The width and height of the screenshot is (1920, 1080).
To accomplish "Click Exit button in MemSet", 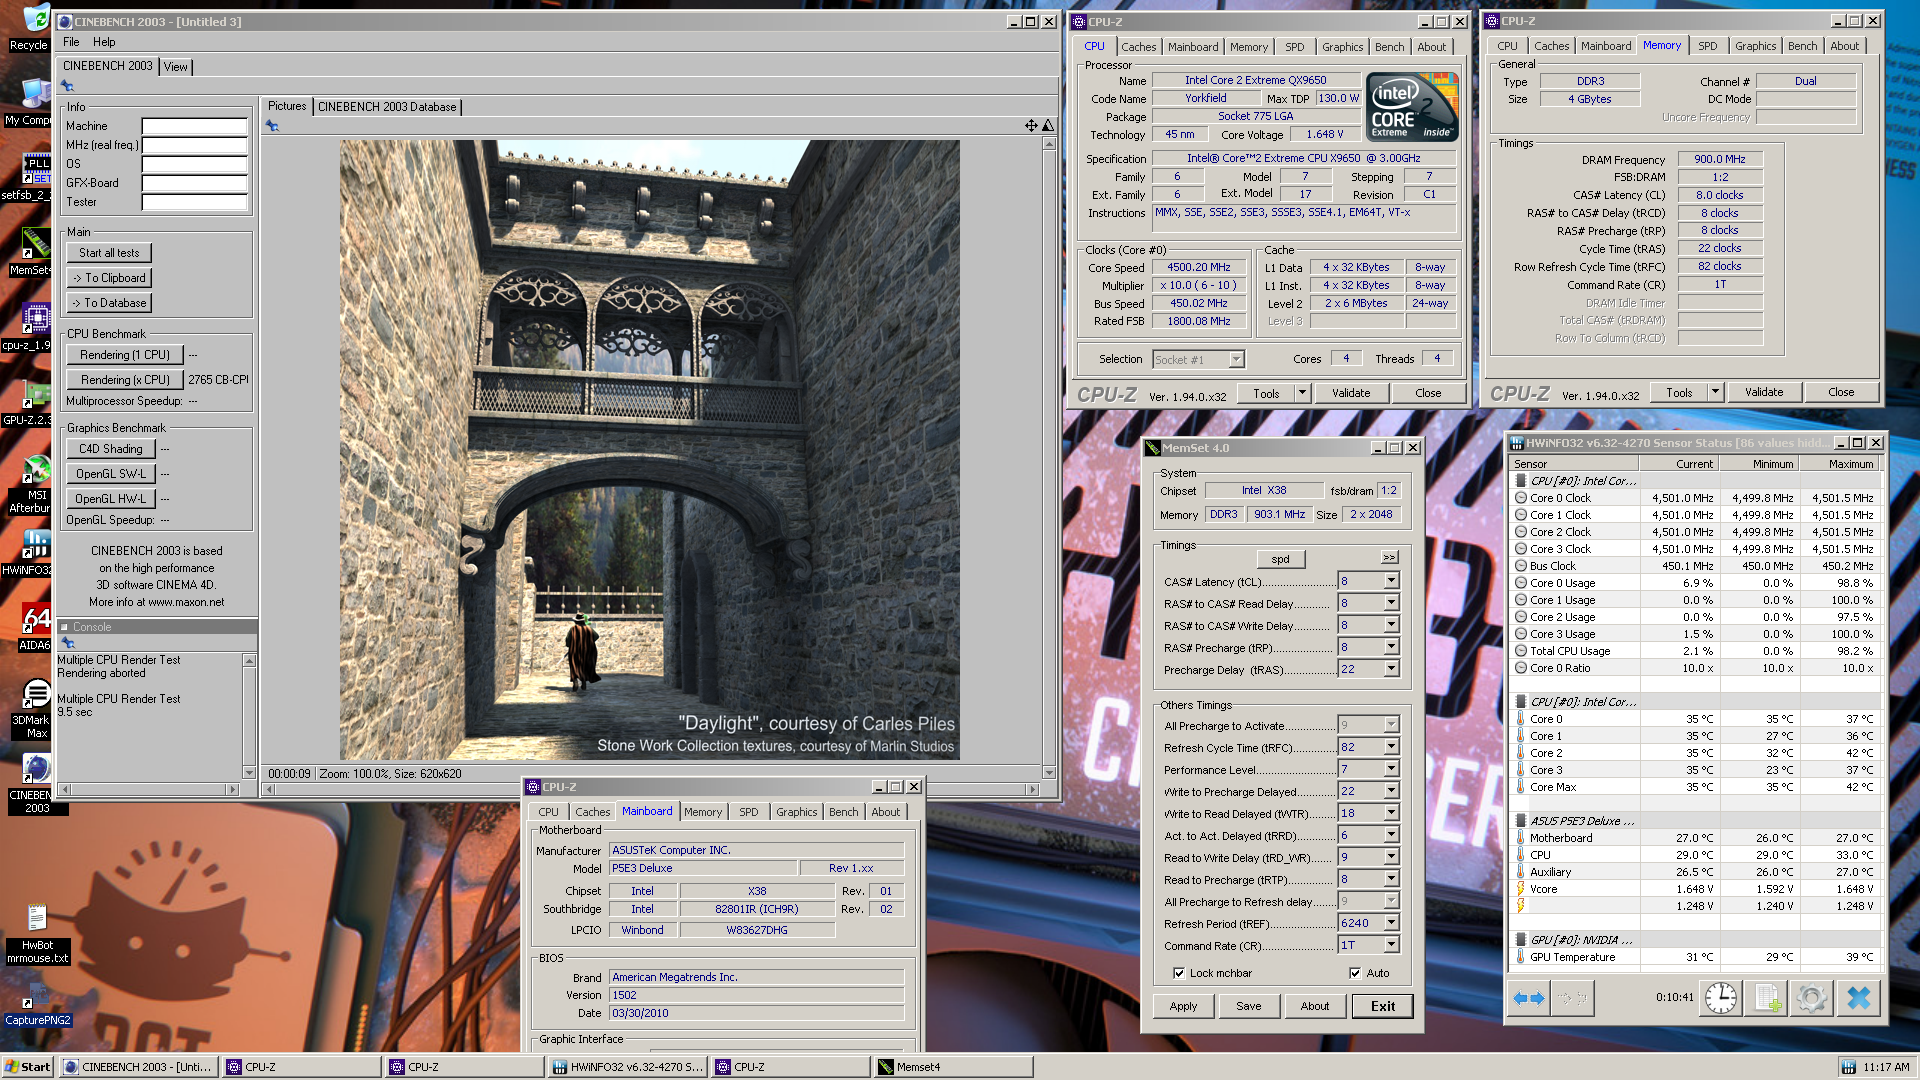I will click(x=1382, y=1006).
